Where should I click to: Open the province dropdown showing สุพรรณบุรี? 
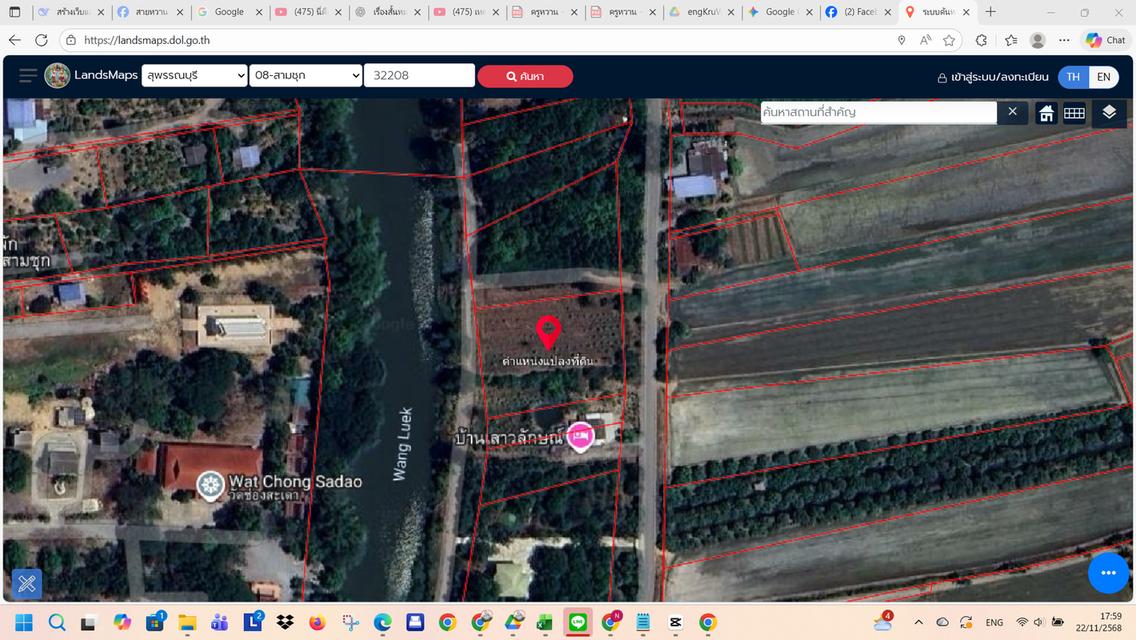(x=194, y=75)
